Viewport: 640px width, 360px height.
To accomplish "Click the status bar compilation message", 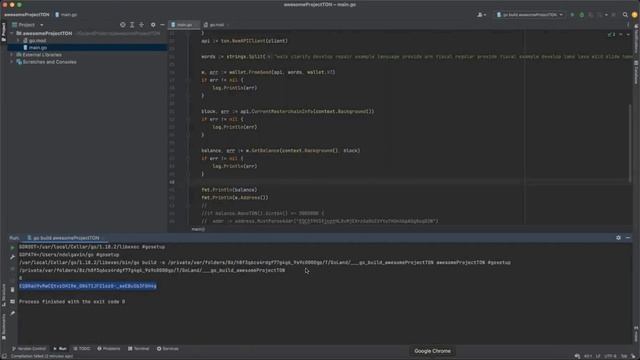I will pos(42,356).
